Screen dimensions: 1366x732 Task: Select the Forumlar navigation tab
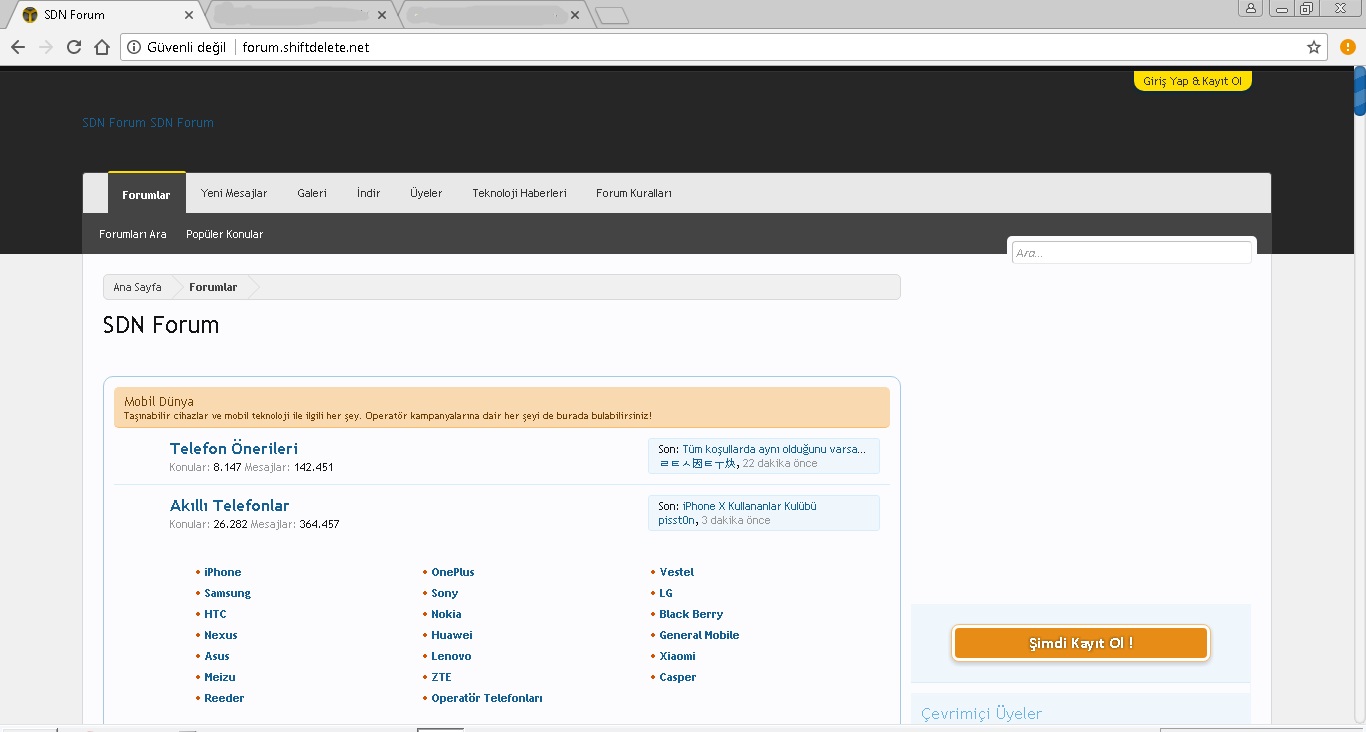(x=146, y=194)
